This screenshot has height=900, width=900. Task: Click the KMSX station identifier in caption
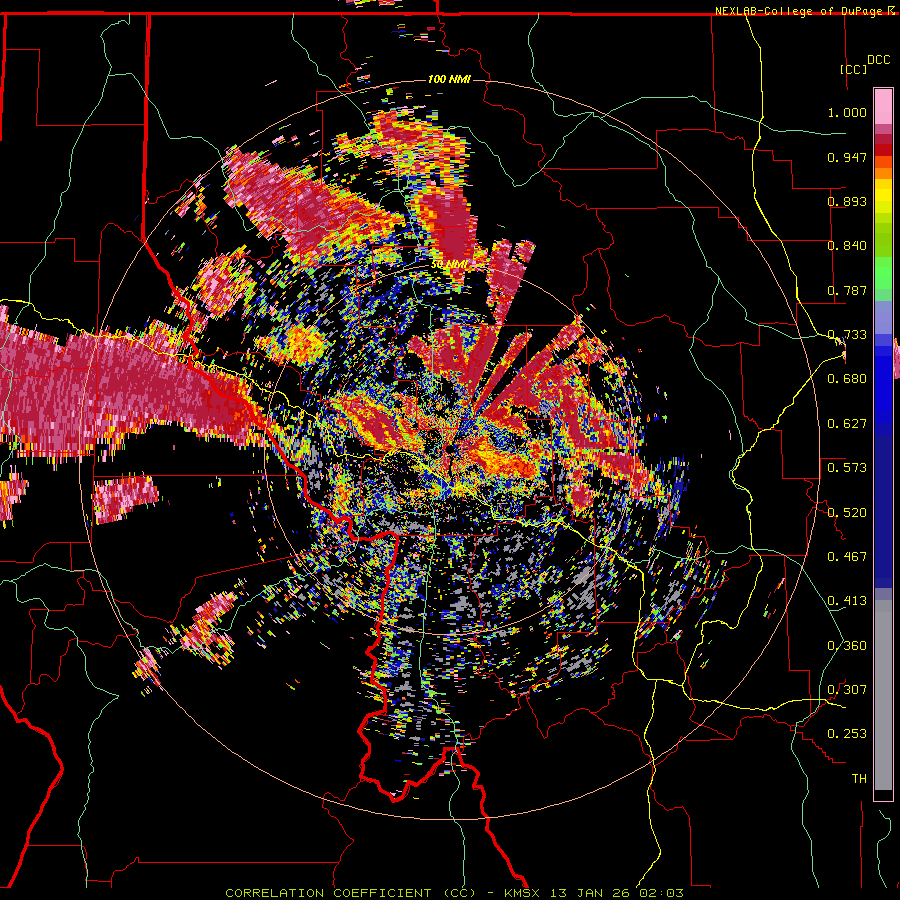click(x=523, y=893)
